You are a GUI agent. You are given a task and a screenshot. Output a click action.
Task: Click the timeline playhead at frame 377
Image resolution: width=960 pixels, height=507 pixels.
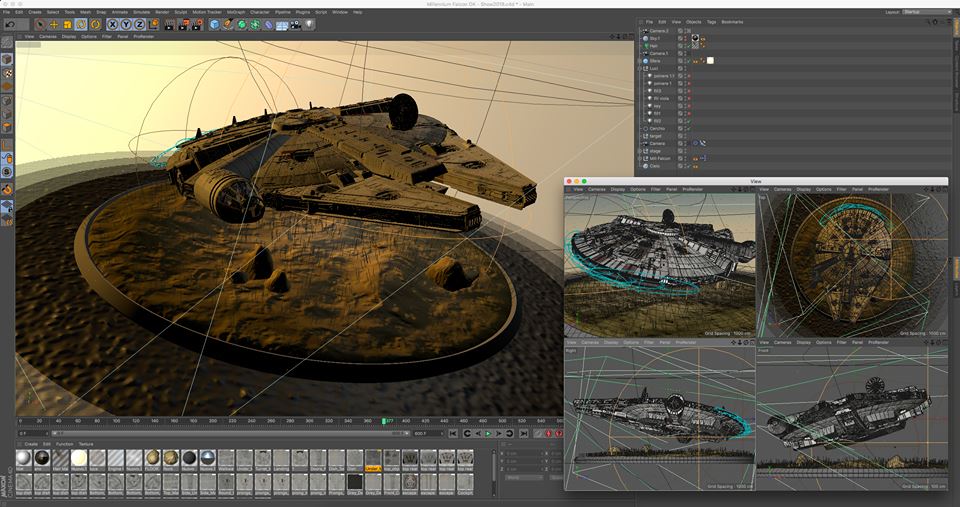pos(384,421)
